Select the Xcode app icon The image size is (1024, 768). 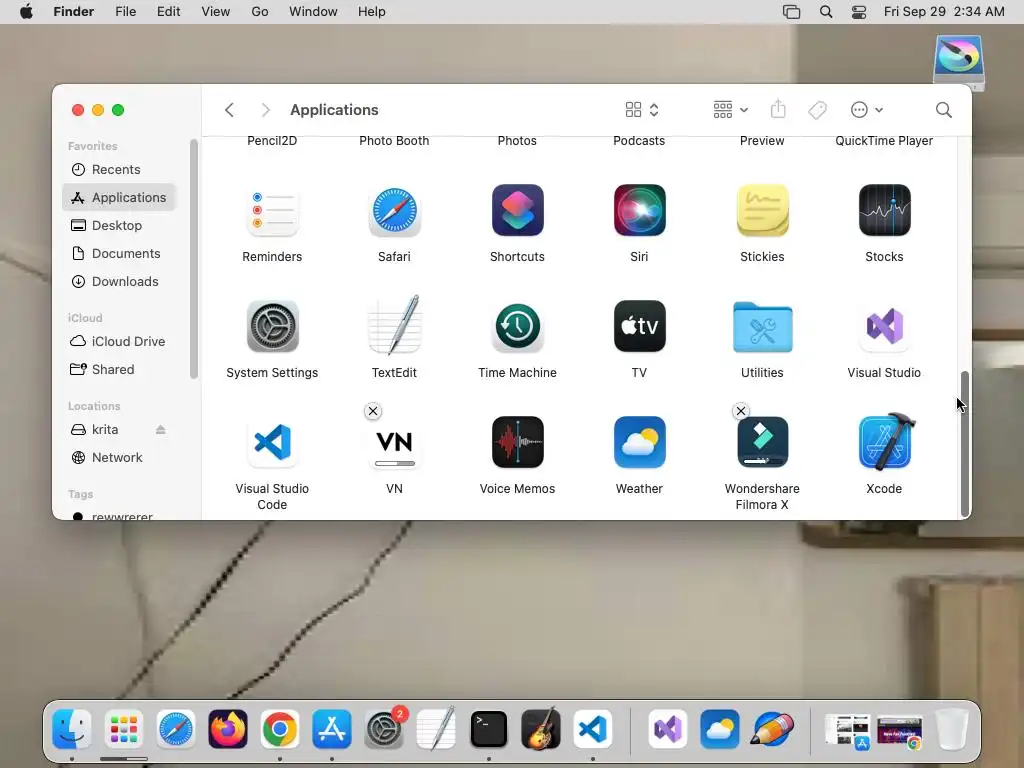point(884,441)
